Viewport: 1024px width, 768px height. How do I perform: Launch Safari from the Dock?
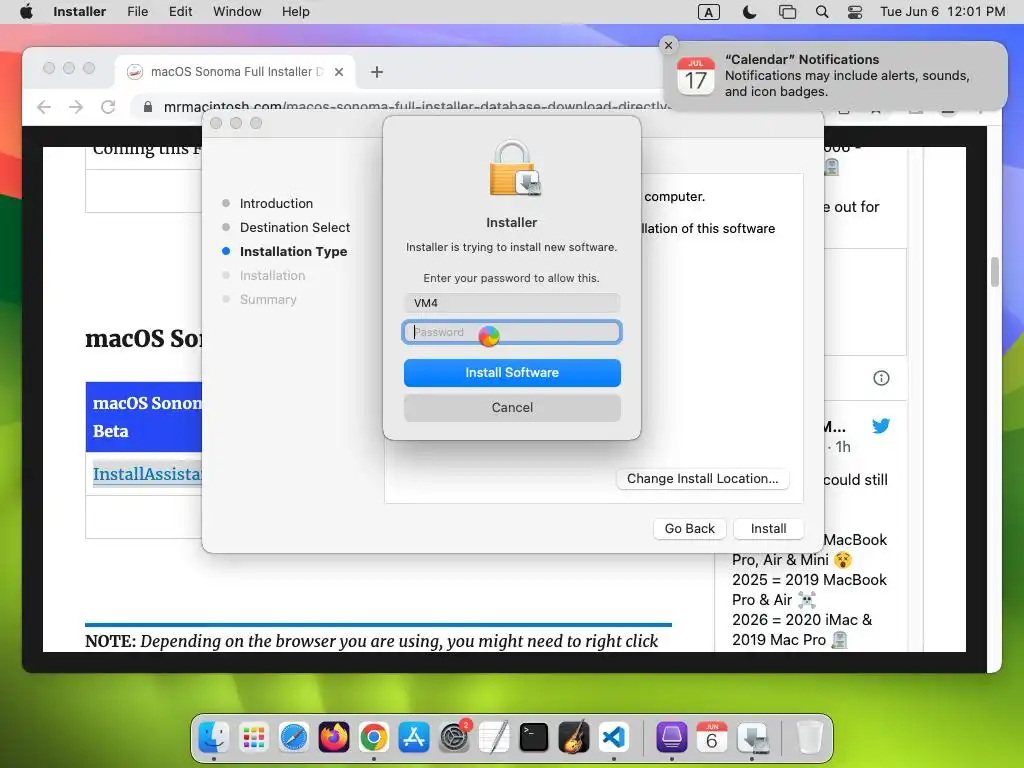coord(294,737)
